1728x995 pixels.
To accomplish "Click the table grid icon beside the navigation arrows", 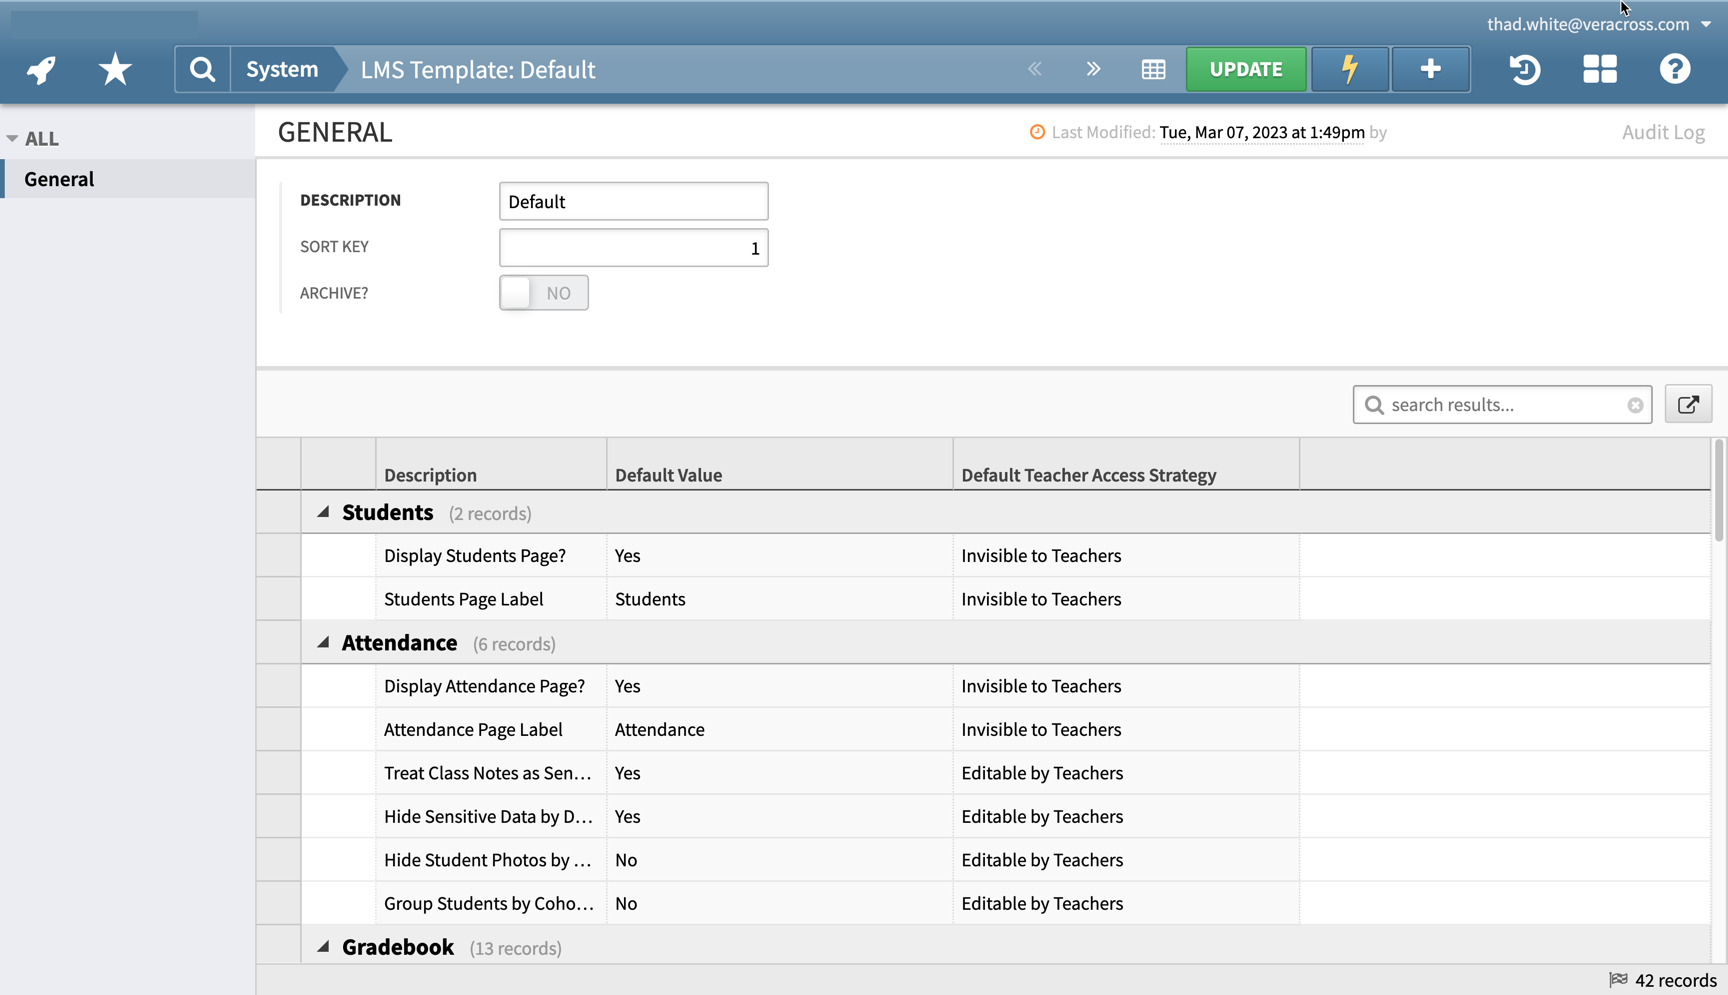I will click(1153, 69).
